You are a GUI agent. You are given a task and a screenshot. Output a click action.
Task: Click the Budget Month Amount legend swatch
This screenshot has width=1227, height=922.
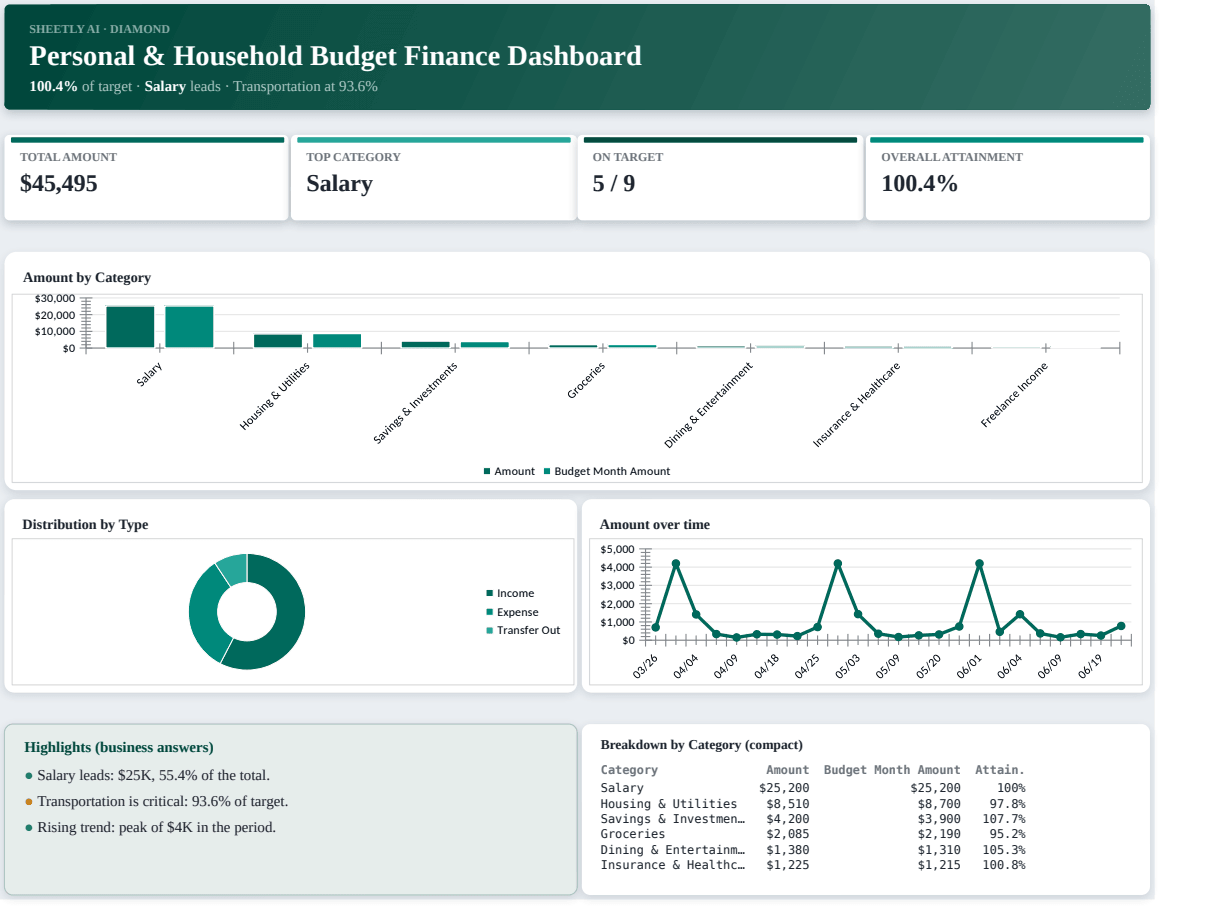coord(547,471)
